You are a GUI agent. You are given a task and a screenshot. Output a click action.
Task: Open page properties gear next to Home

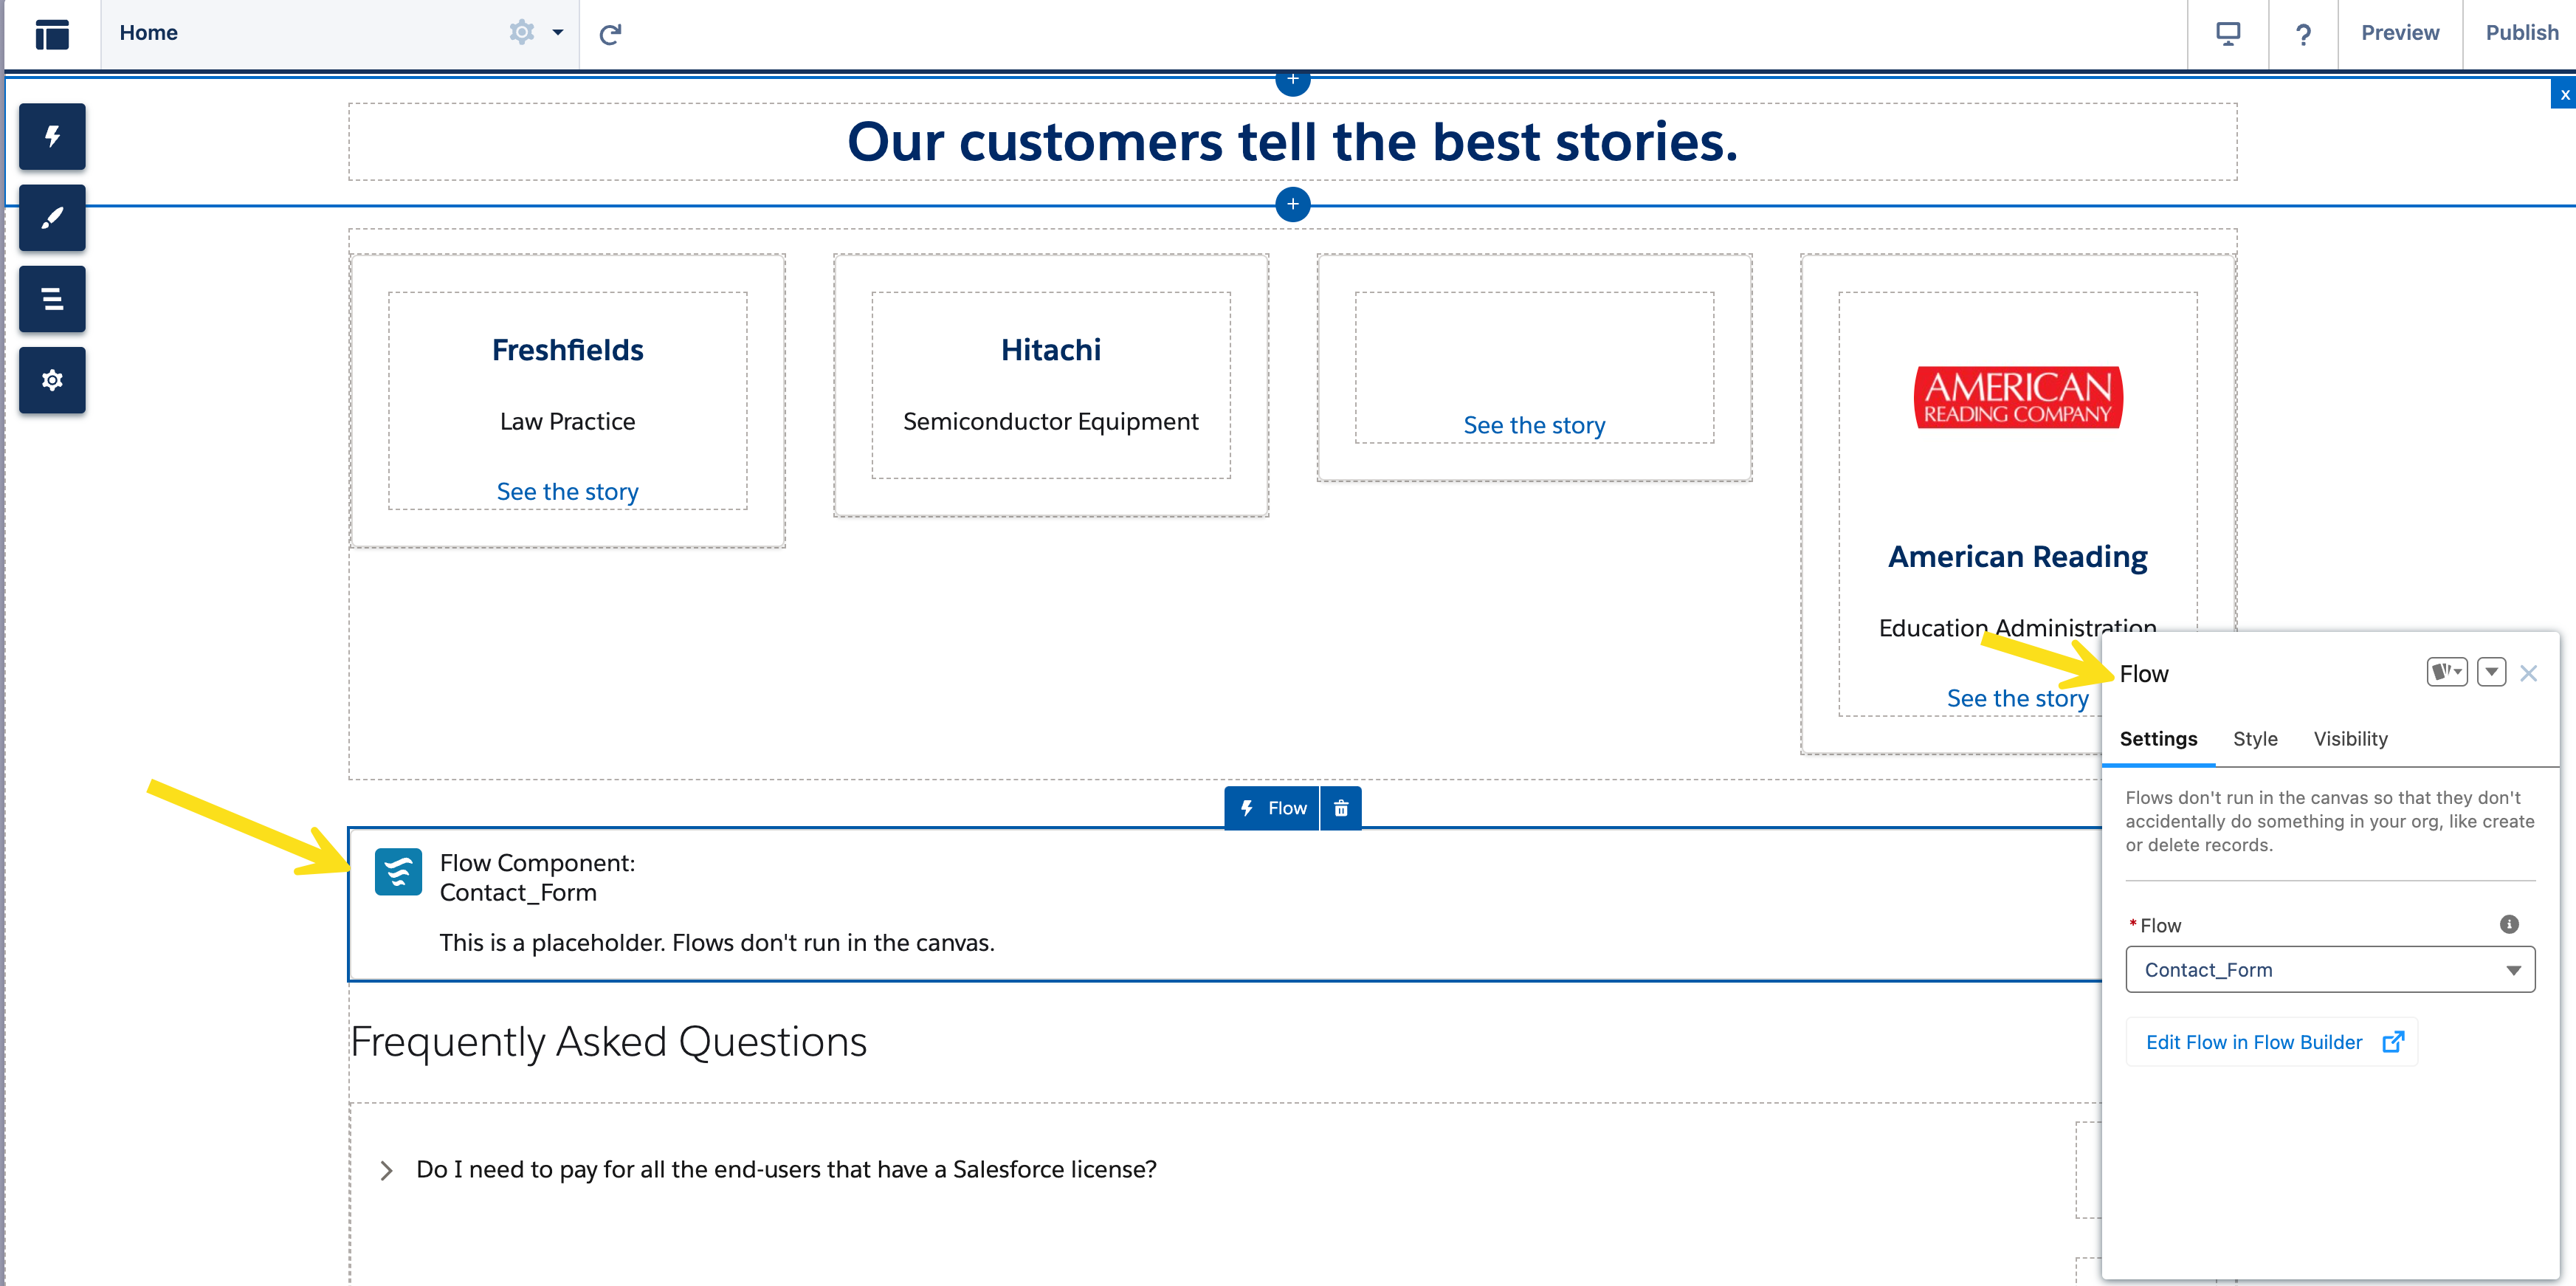521,32
